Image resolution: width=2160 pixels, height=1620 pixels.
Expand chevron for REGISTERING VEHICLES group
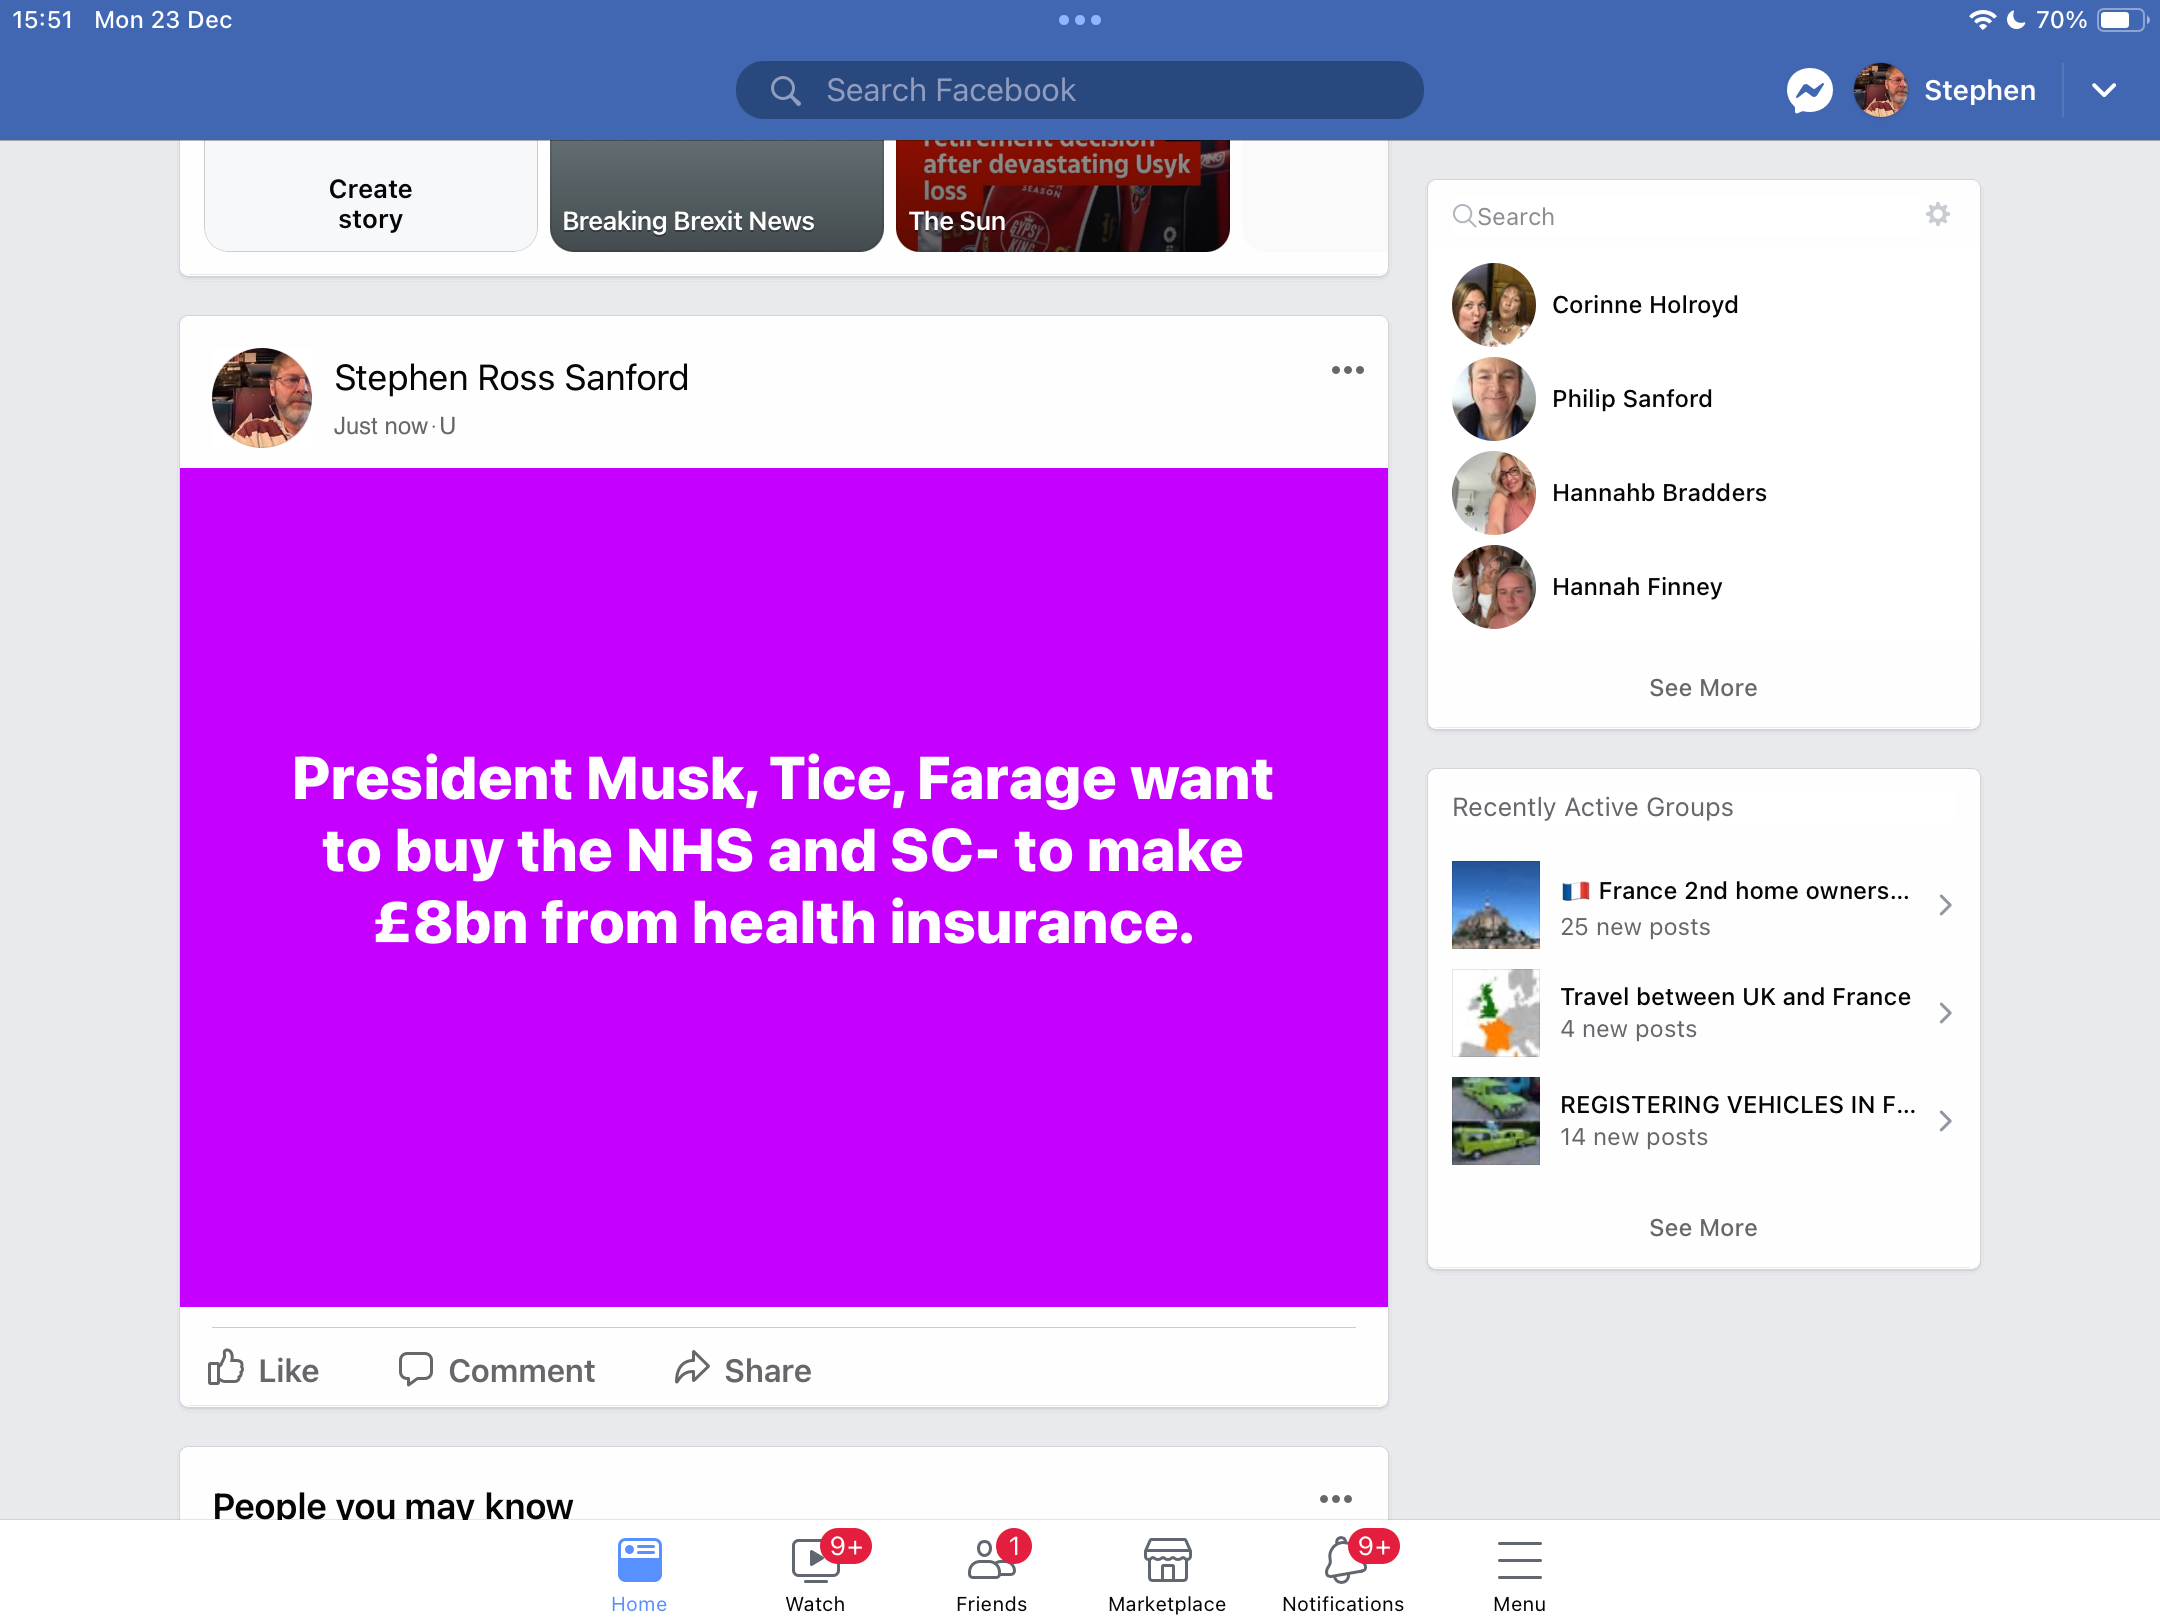click(1945, 1121)
